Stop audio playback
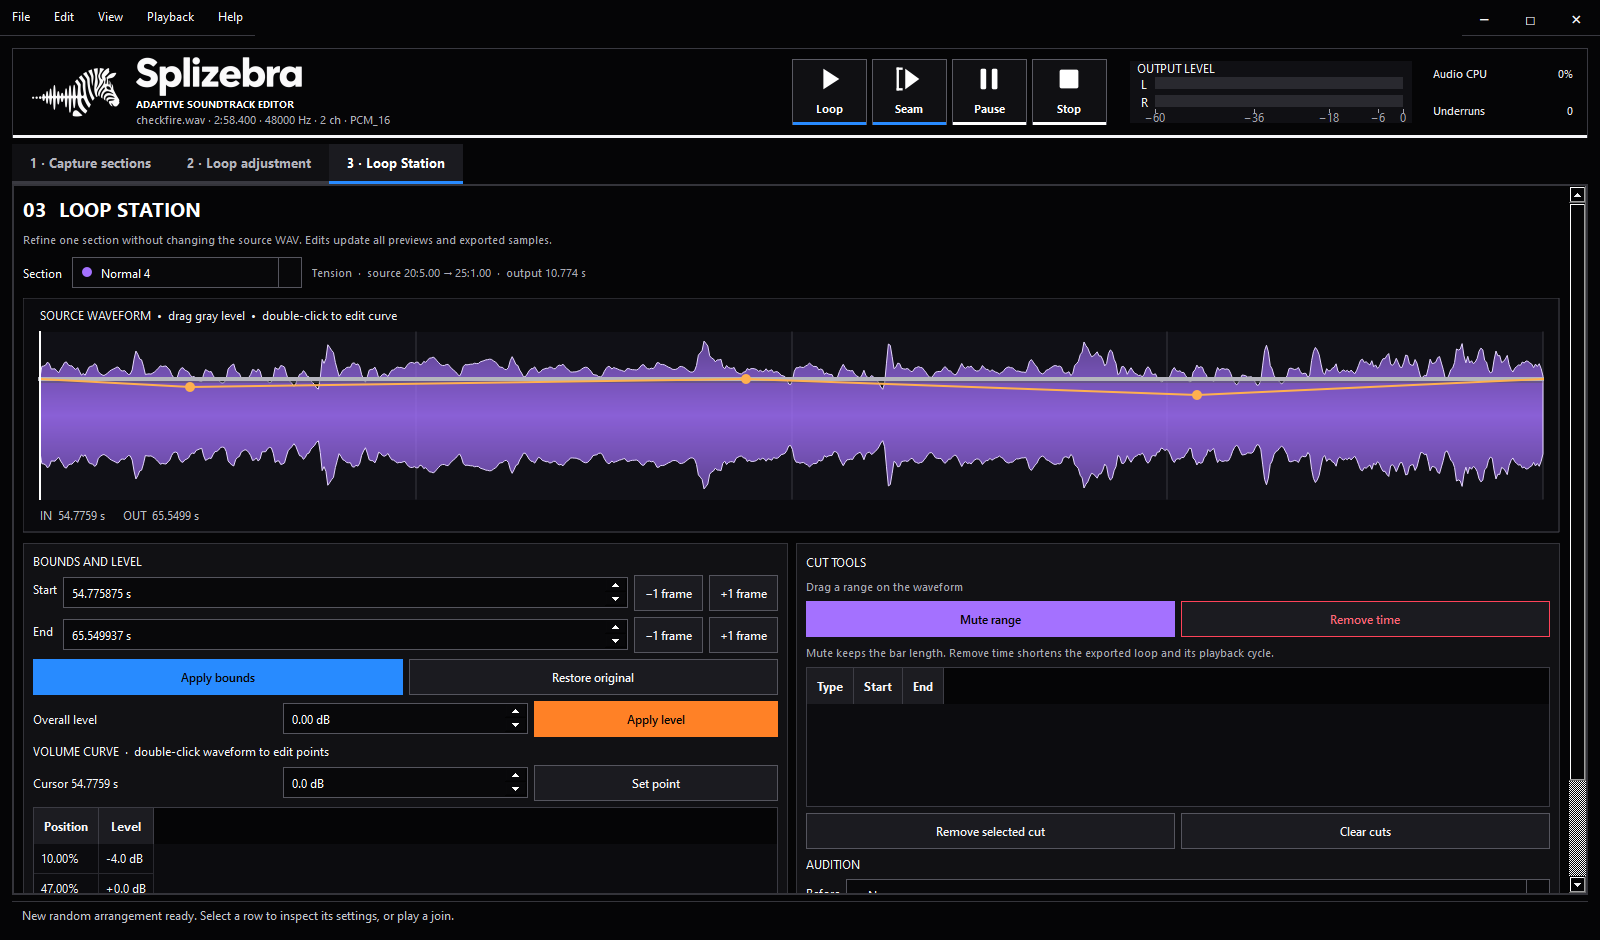 pos(1069,91)
